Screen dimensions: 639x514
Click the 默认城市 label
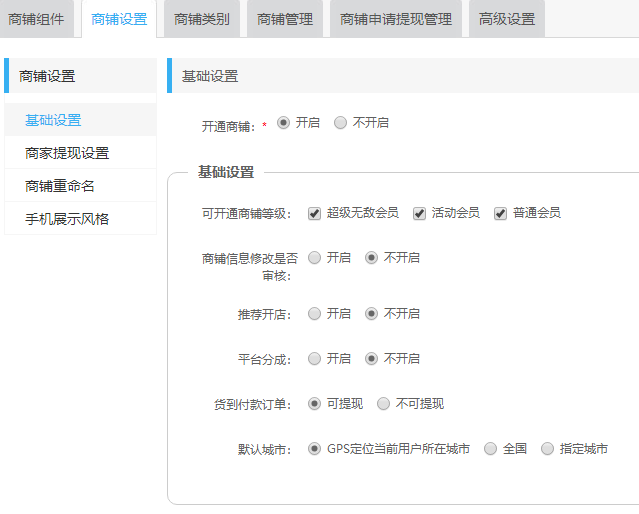(264, 449)
